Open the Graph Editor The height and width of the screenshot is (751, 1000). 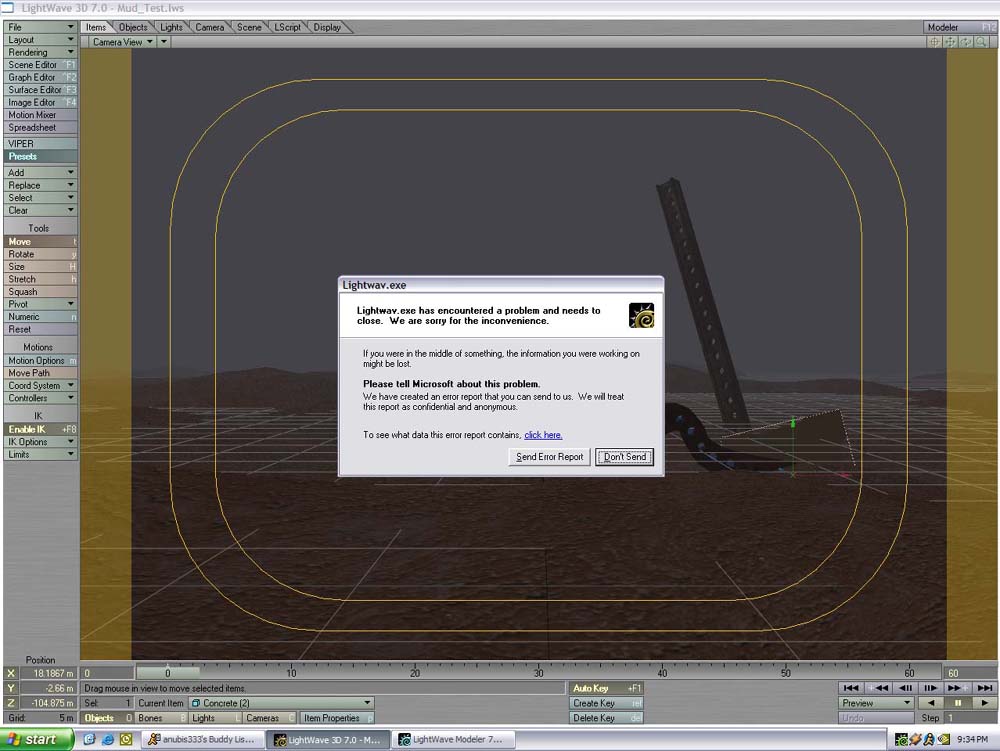40,77
